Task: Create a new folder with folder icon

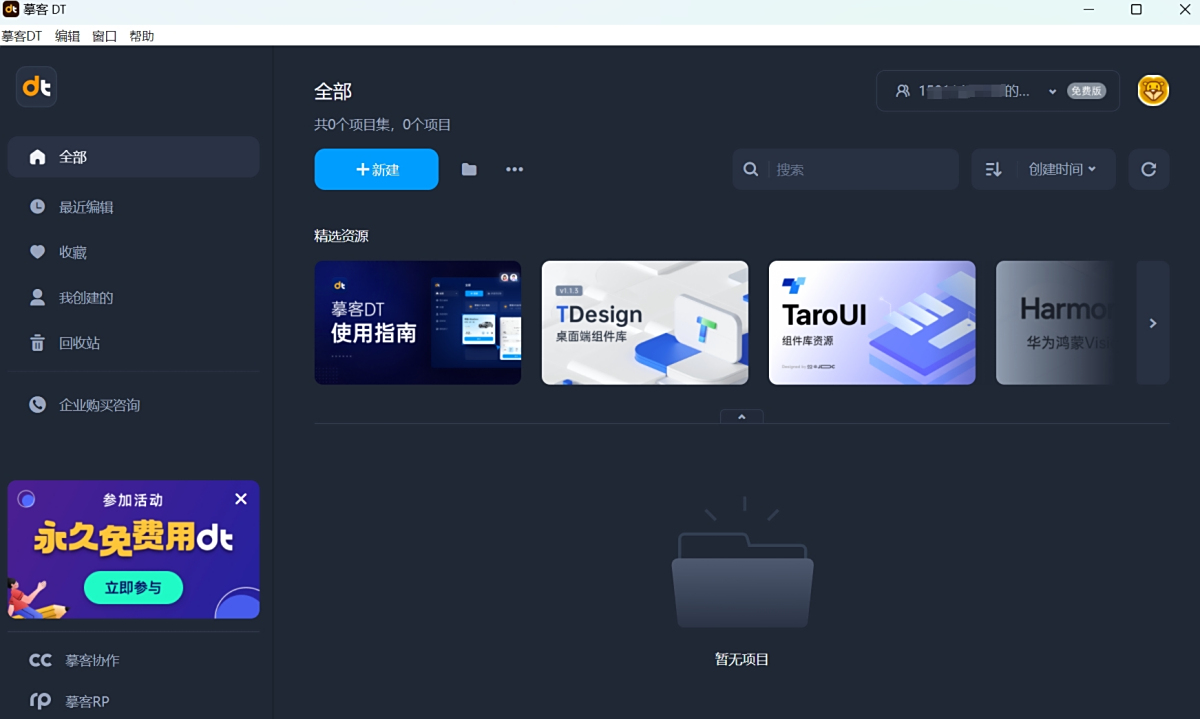Action: (469, 169)
